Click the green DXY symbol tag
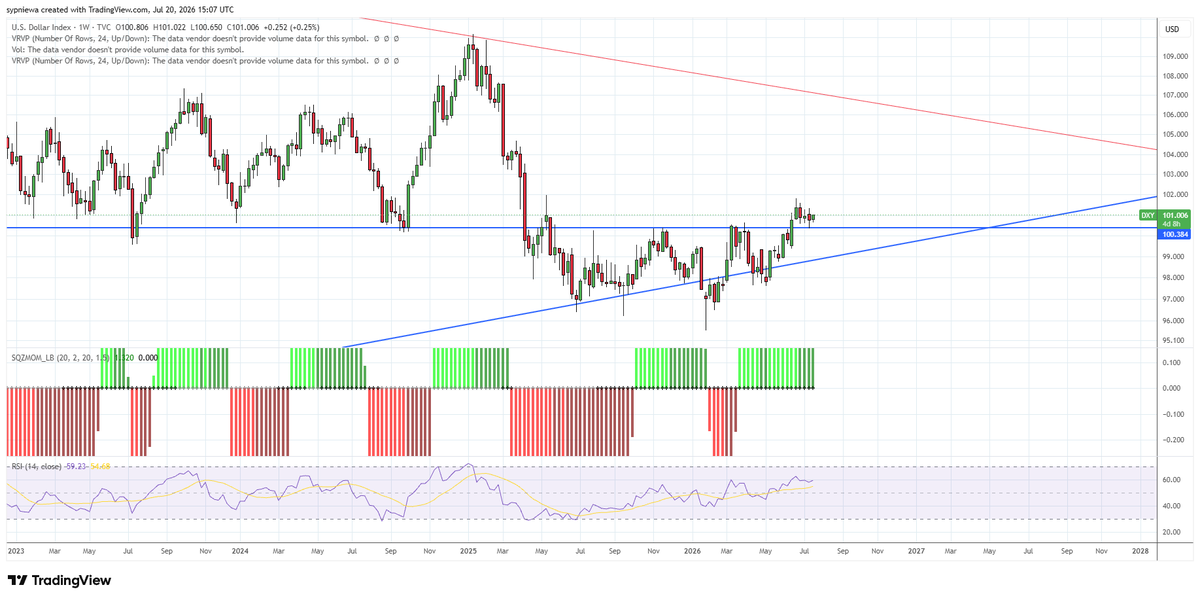This screenshot has height=600, width=1200. click(x=1148, y=215)
